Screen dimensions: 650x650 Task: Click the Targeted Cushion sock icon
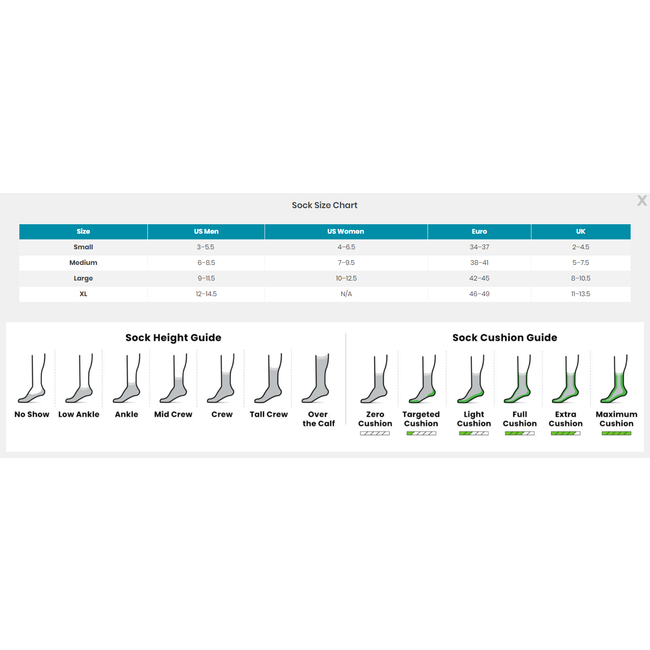[x=421, y=379]
